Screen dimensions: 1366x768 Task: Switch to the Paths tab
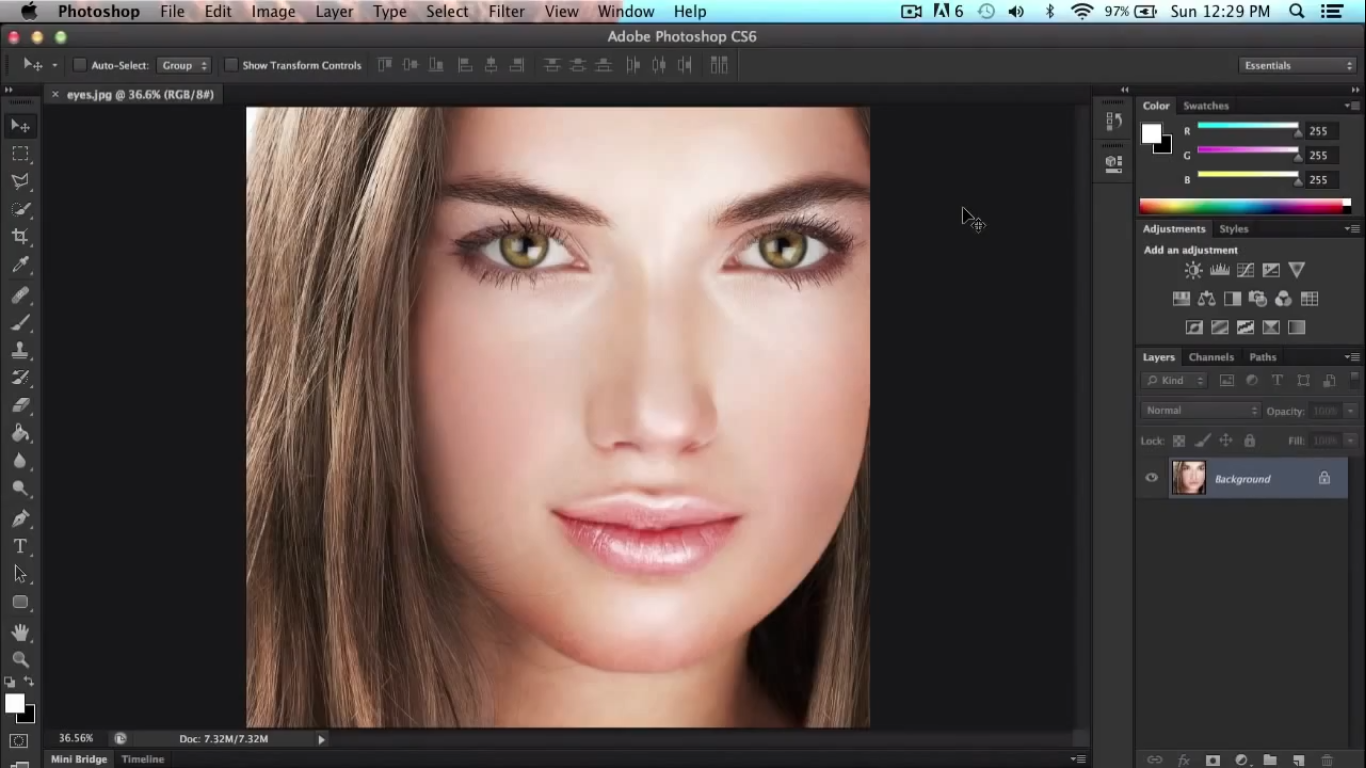click(x=1263, y=357)
